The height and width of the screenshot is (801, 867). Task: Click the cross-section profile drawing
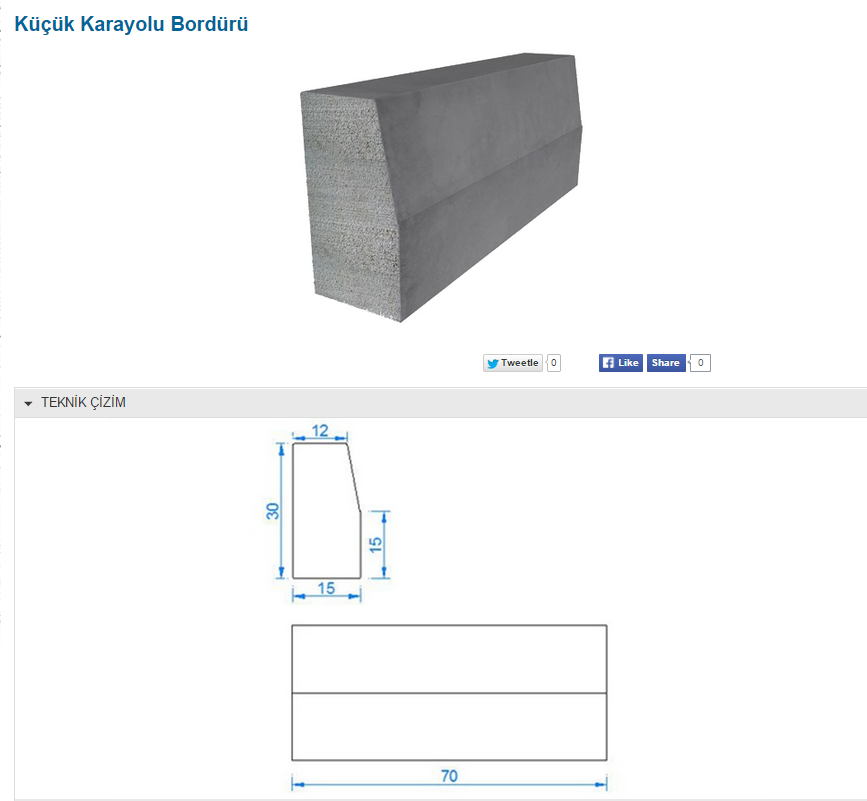point(327,510)
